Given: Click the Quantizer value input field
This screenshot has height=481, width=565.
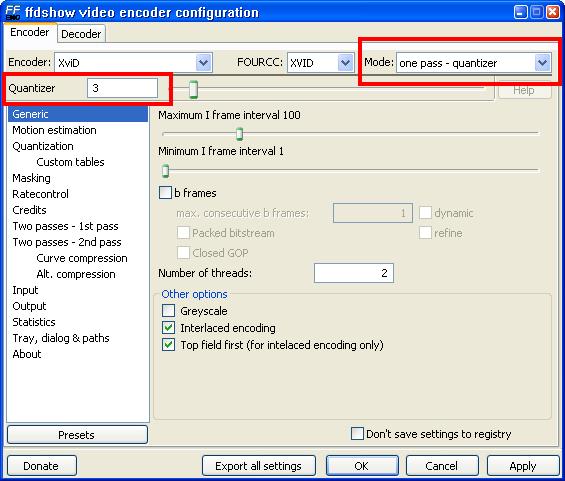Looking at the screenshot, I should 123,88.
